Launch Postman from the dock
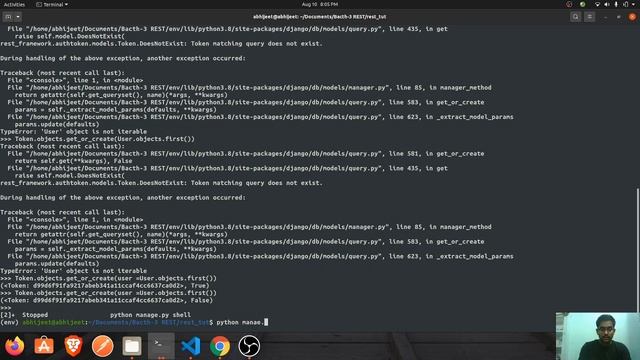 point(102,346)
